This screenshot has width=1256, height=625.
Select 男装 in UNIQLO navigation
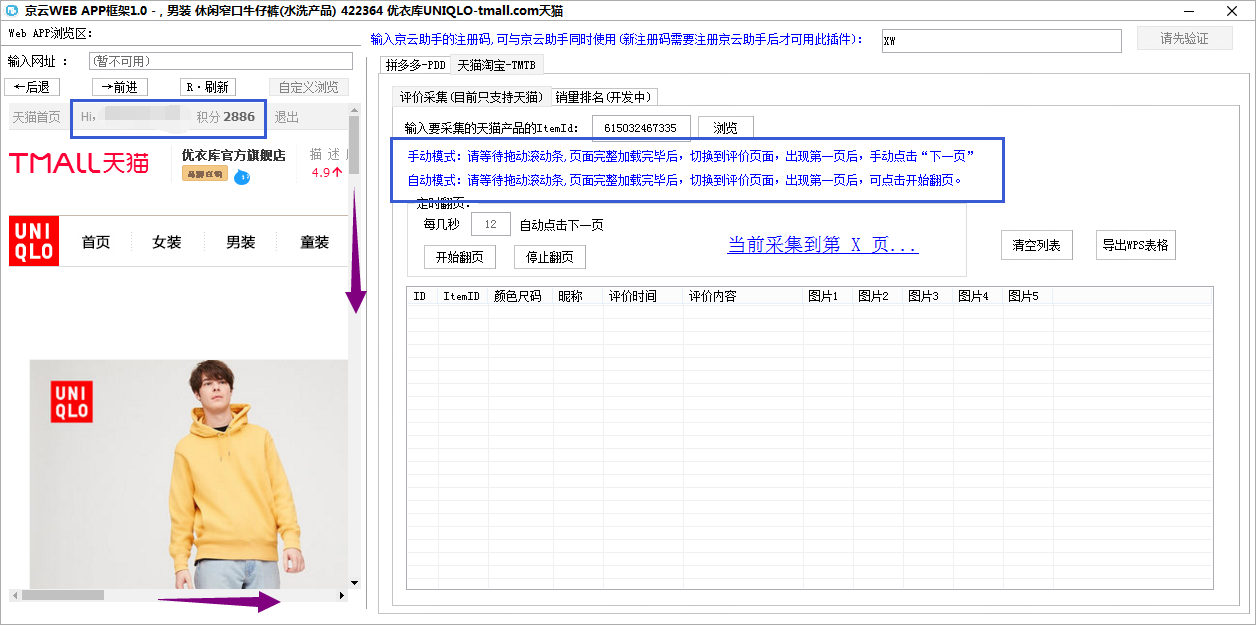click(240, 242)
